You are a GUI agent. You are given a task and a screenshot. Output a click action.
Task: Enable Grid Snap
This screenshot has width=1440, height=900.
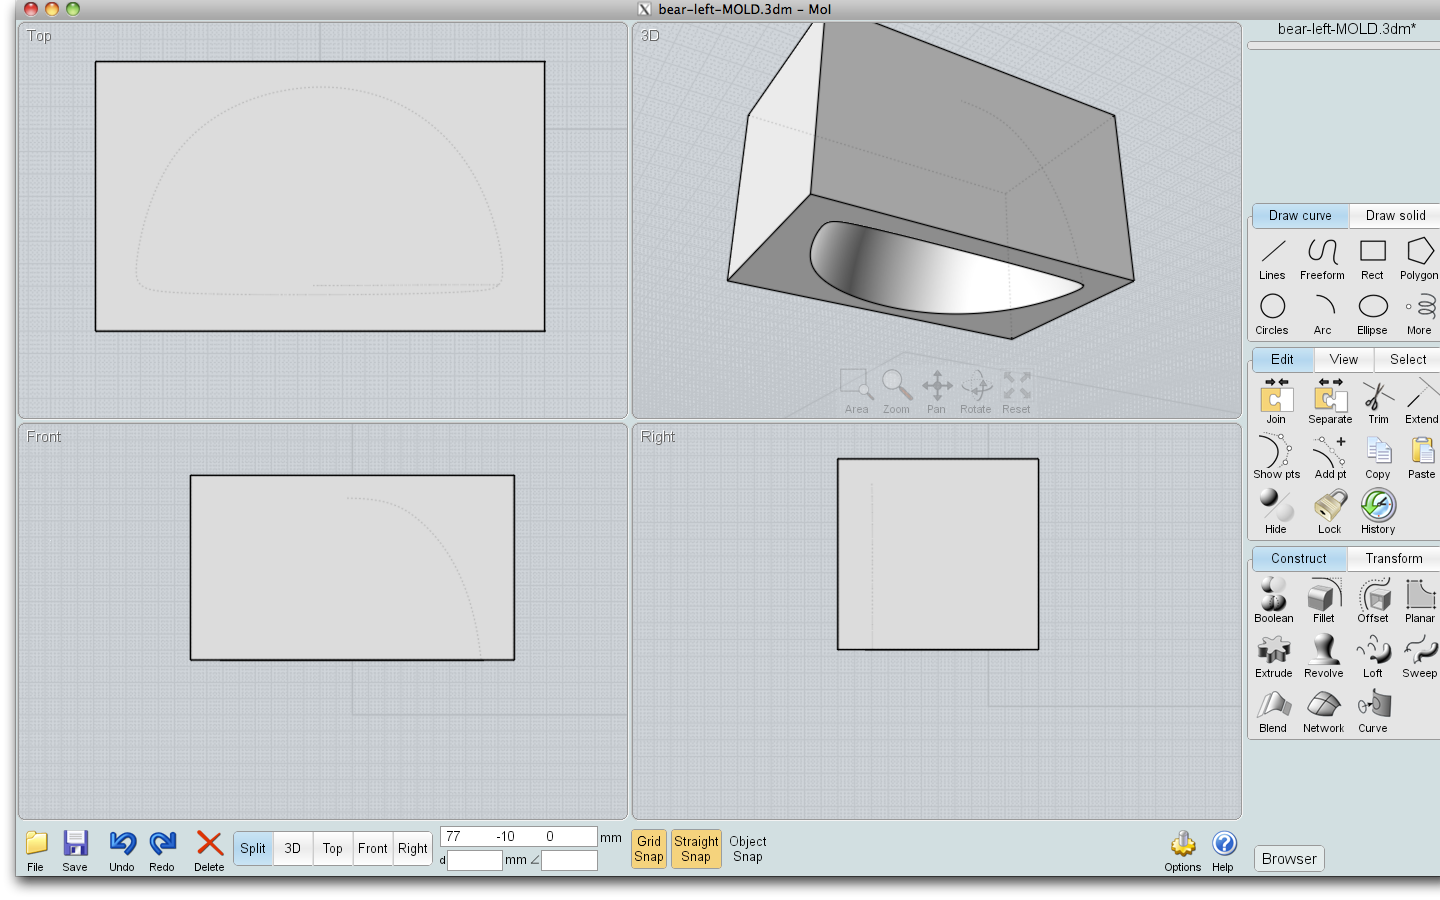648,848
